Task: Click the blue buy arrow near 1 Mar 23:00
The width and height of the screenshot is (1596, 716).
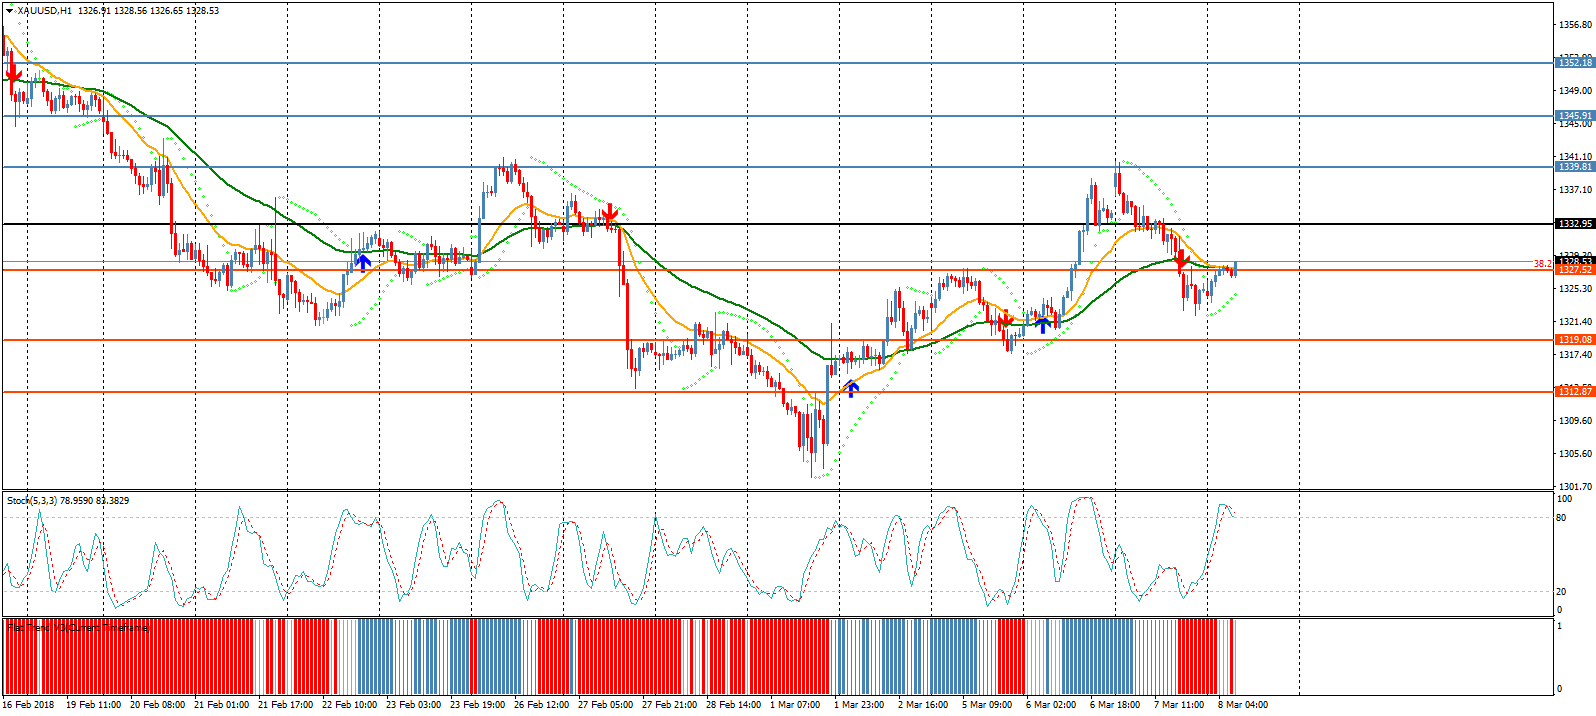Action: click(x=851, y=388)
